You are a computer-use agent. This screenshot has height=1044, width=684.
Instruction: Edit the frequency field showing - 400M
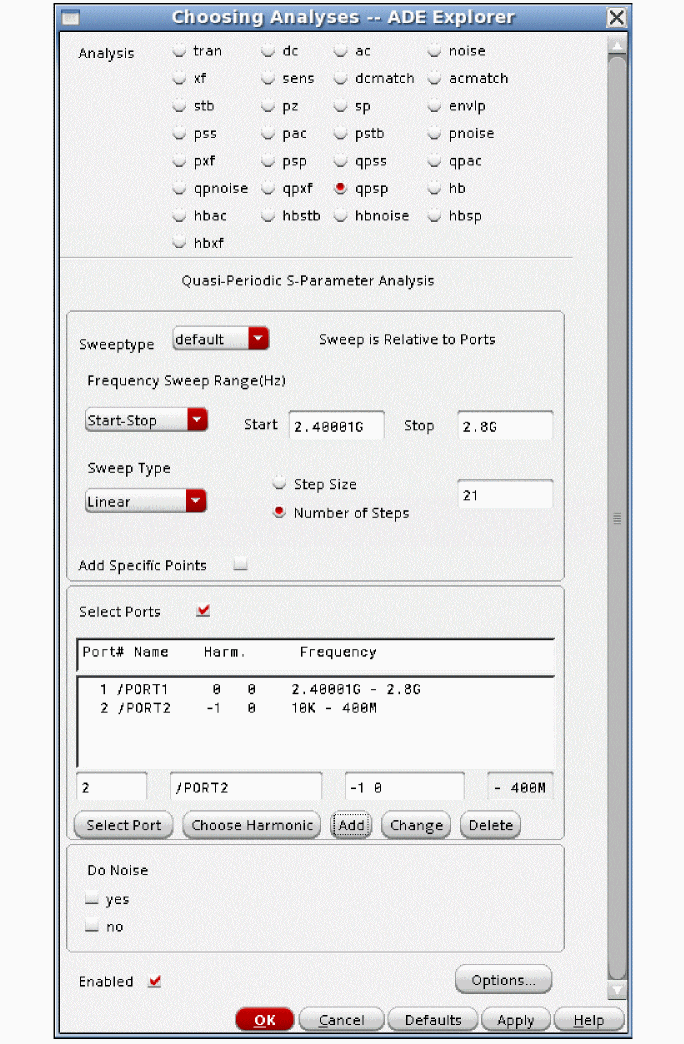pyautogui.click(x=520, y=787)
